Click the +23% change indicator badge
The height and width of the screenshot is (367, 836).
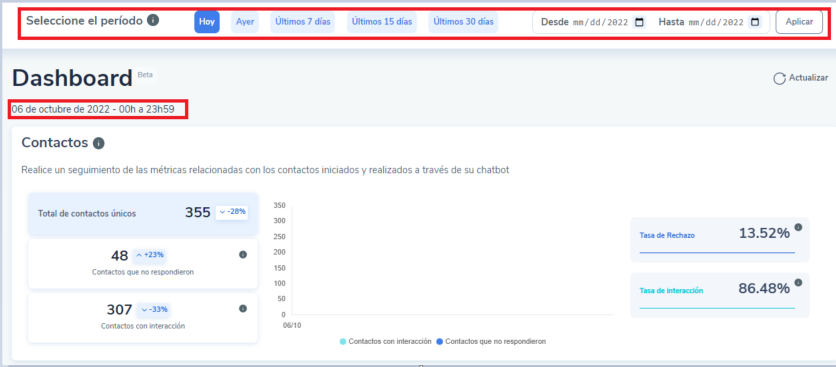point(149,256)
